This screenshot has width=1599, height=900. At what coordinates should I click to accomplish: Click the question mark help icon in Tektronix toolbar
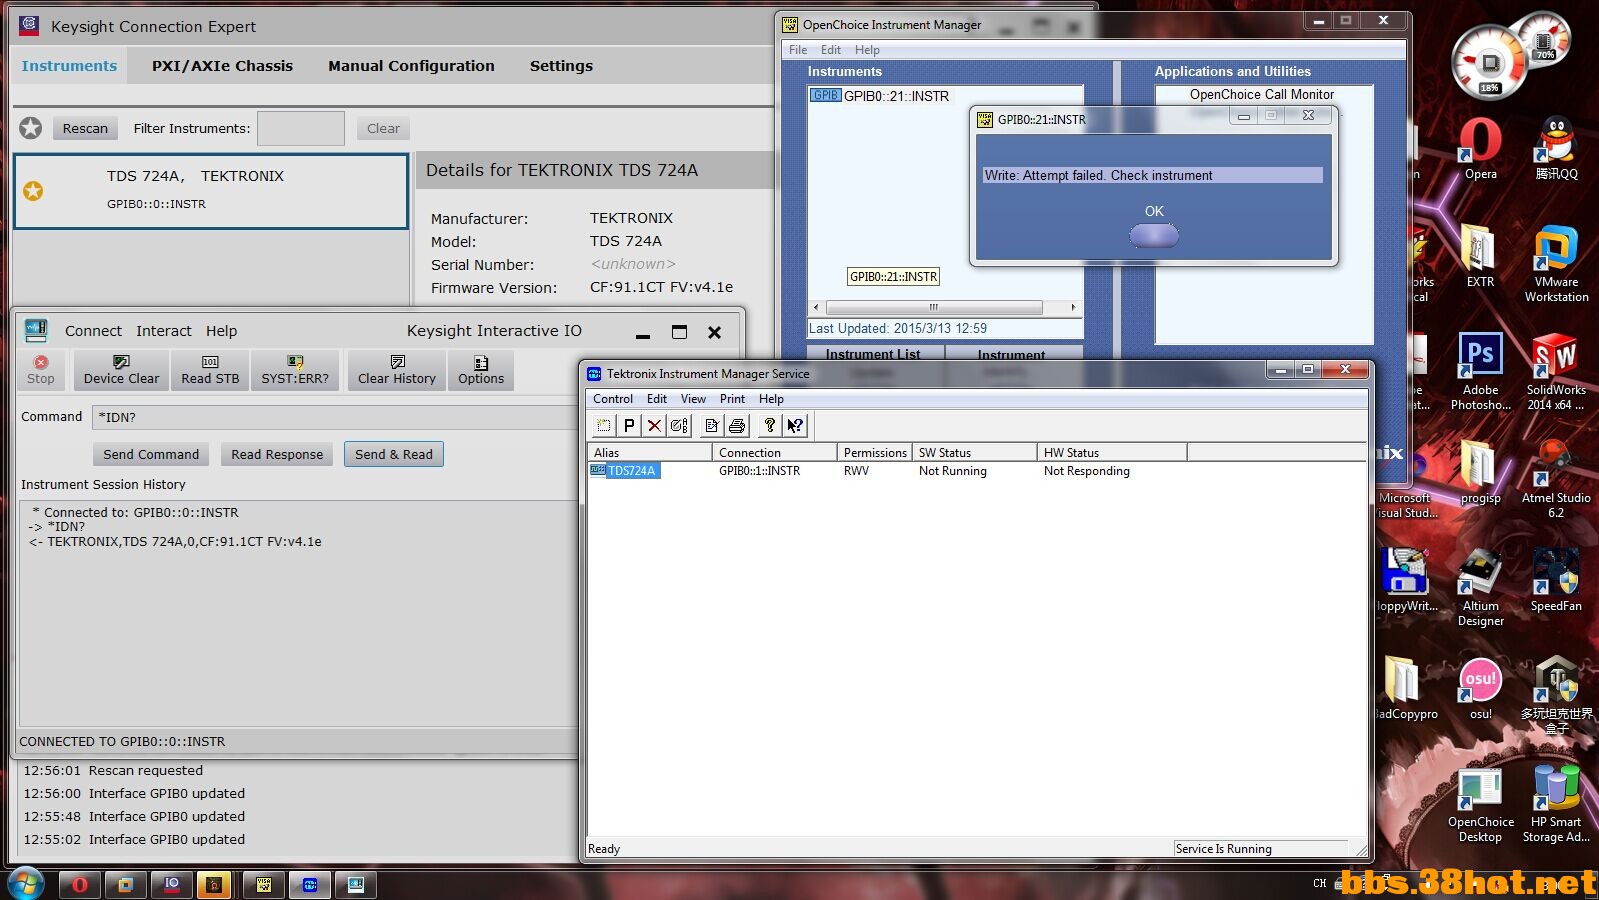(x=770, y=425)
